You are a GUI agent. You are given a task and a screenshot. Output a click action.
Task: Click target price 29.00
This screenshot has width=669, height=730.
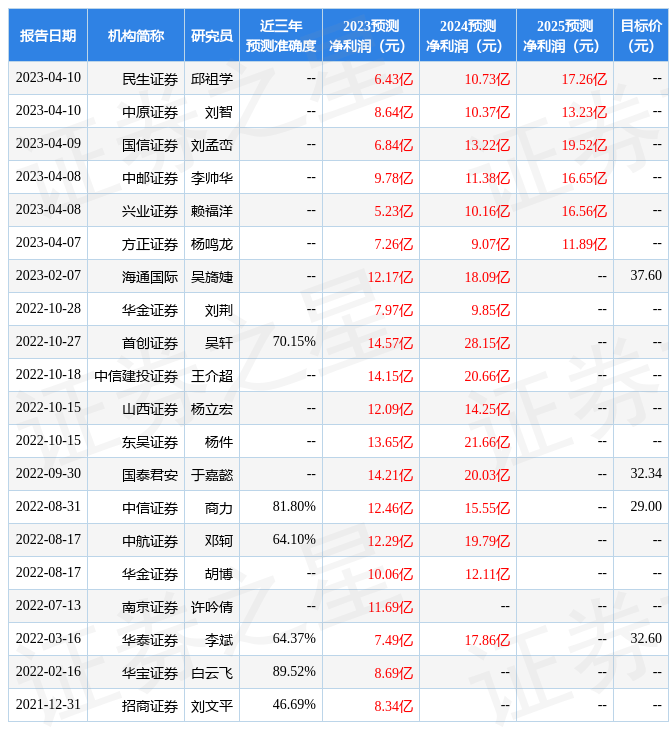(x=646, y=506)
